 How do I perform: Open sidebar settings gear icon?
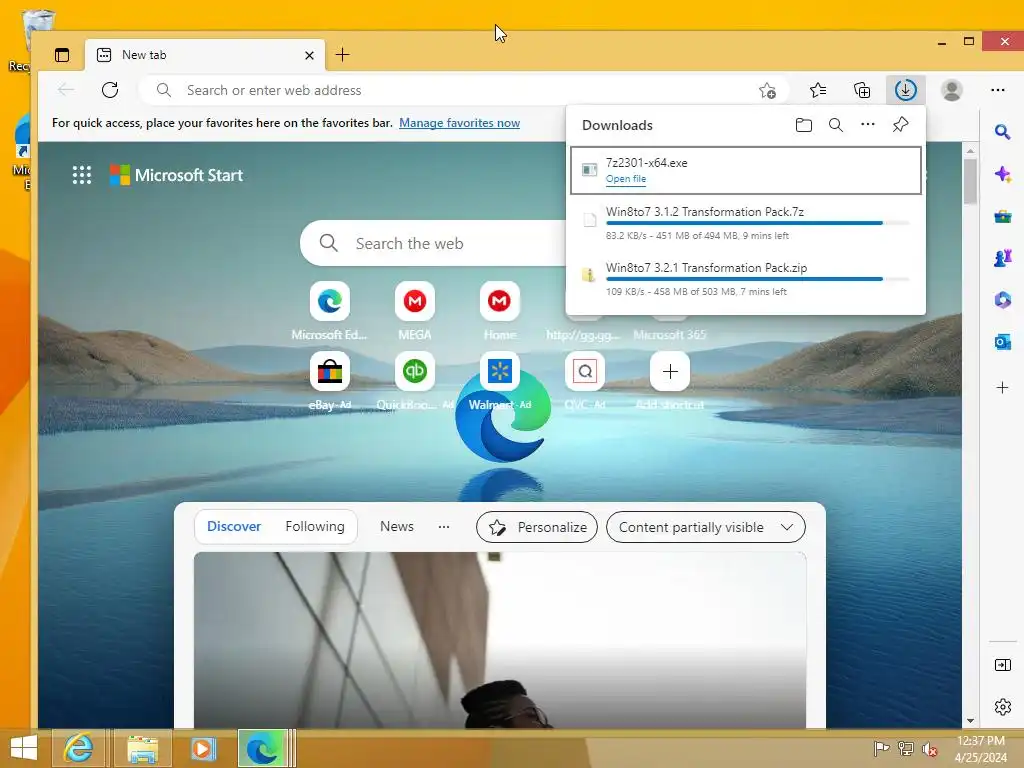pos(1002,707)
